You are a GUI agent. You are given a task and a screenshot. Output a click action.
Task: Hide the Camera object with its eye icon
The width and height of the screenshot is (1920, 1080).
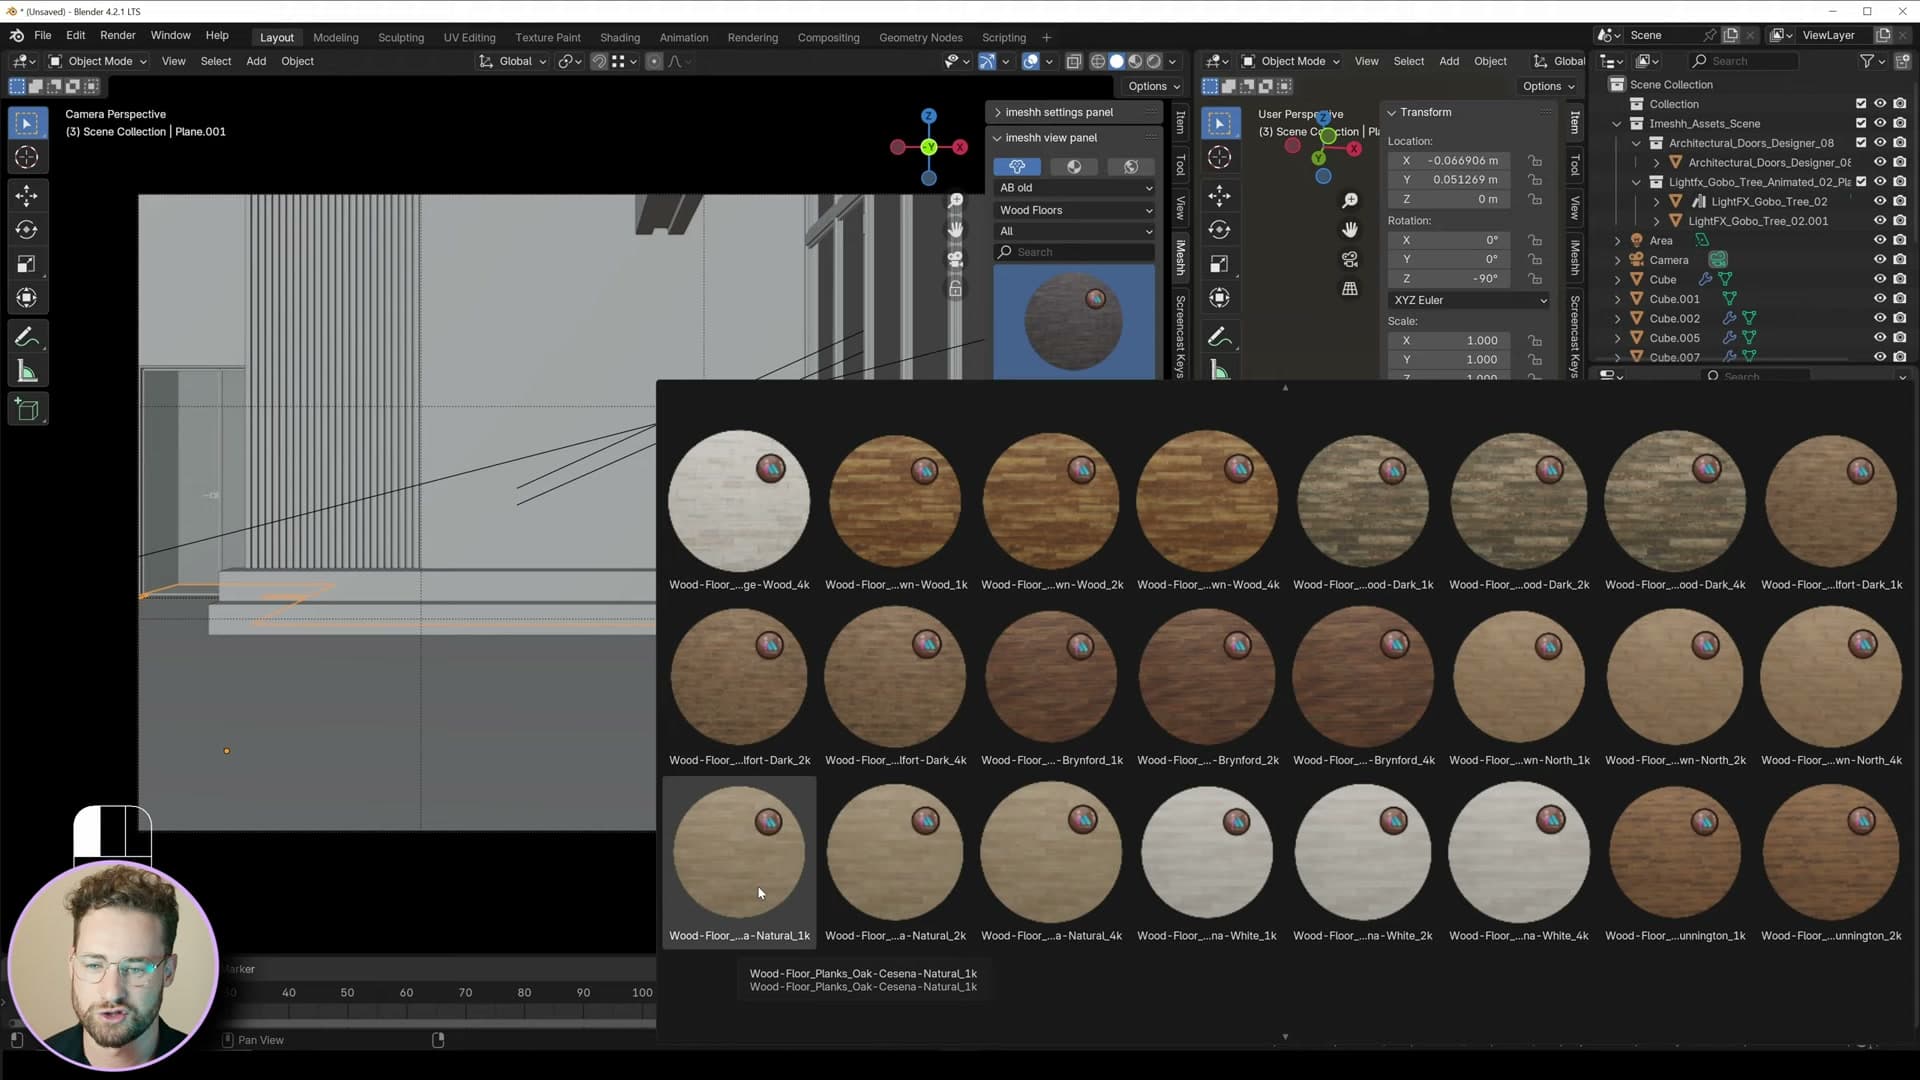[1880, 260]
